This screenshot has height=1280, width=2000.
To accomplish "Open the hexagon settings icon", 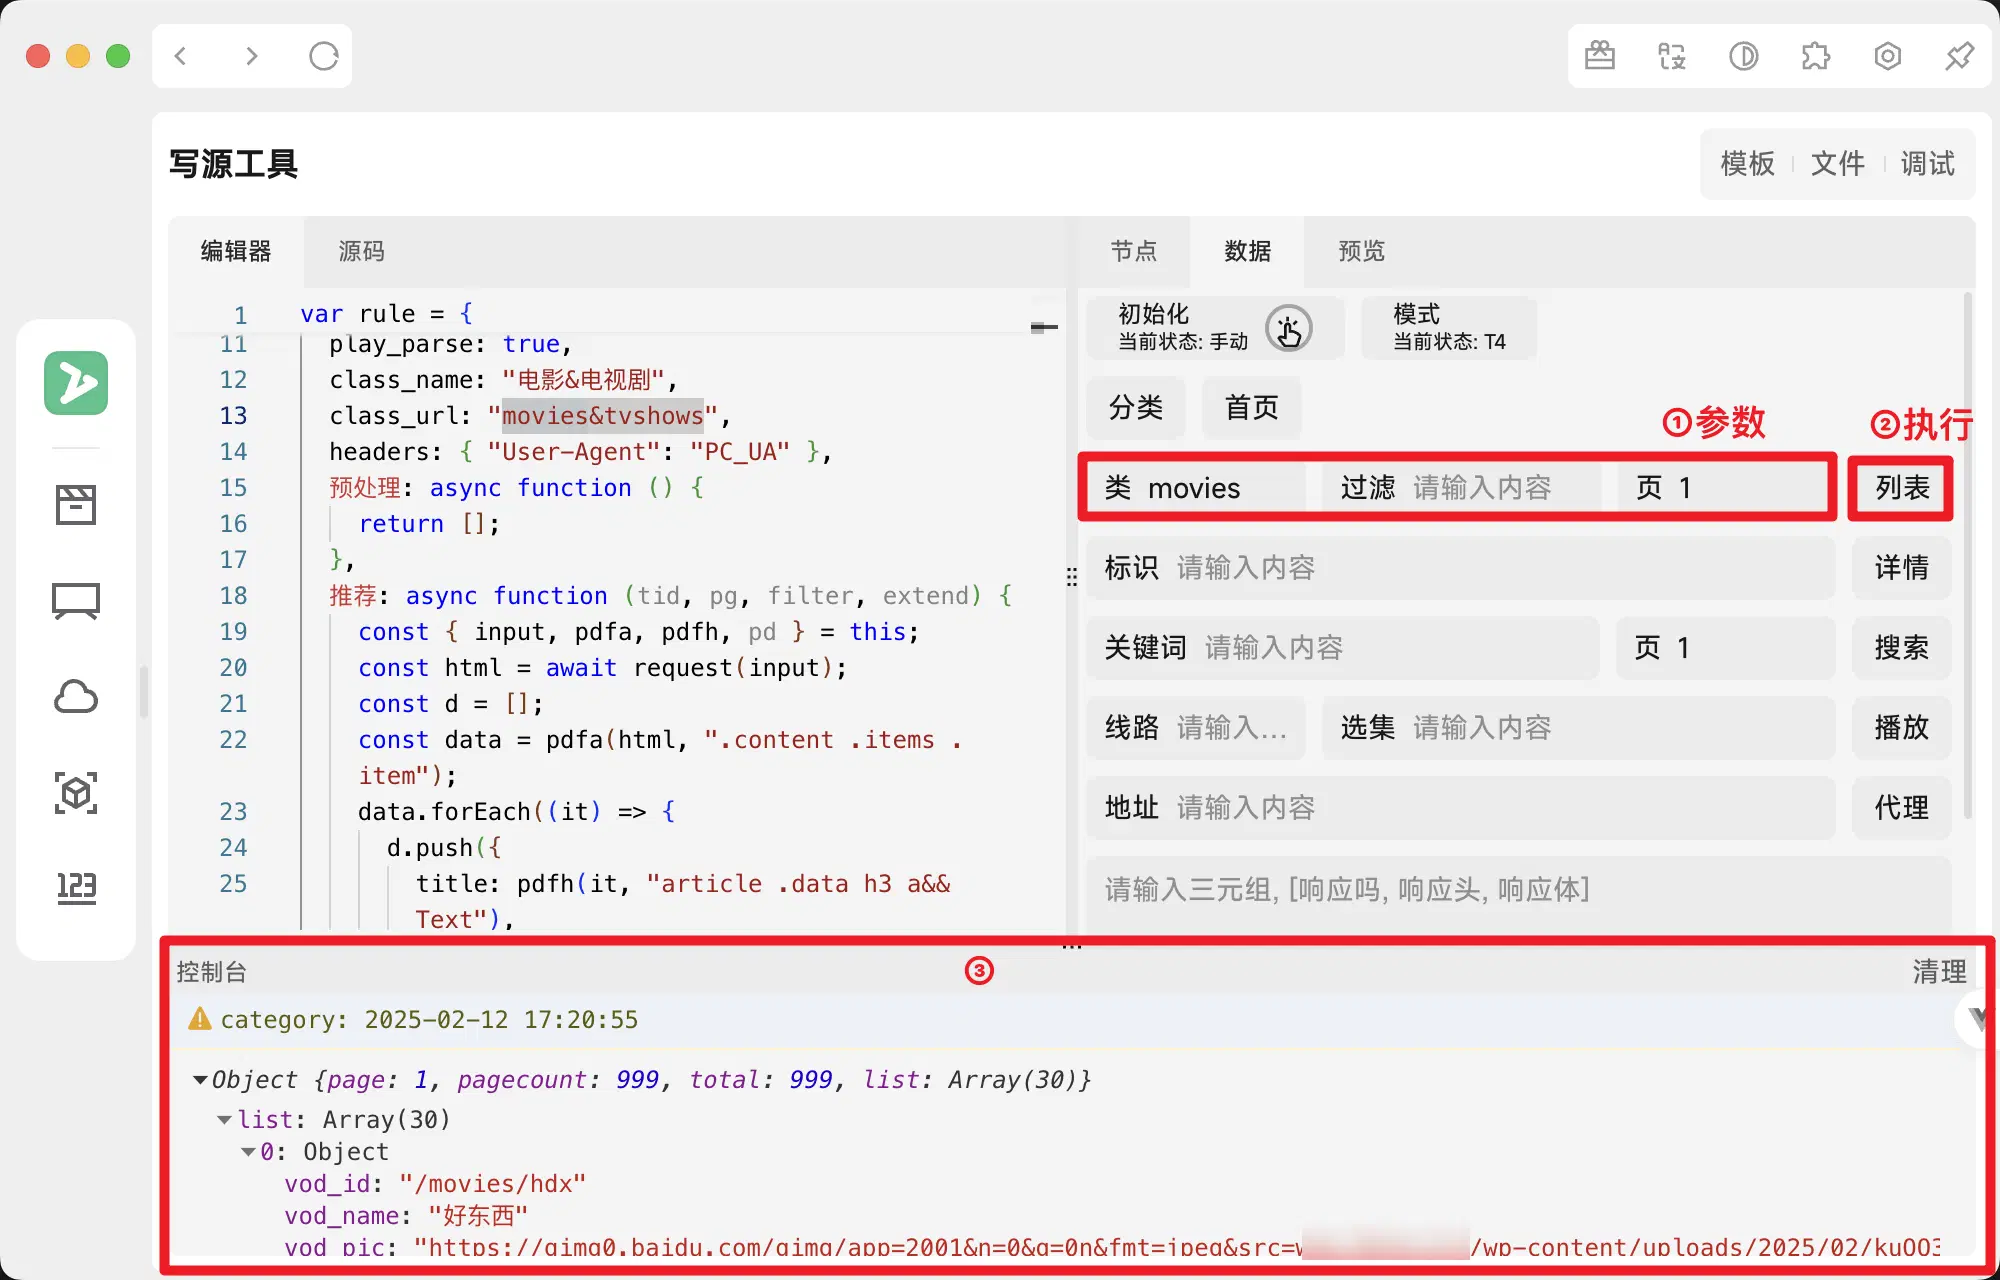I will click(1888, 56).
